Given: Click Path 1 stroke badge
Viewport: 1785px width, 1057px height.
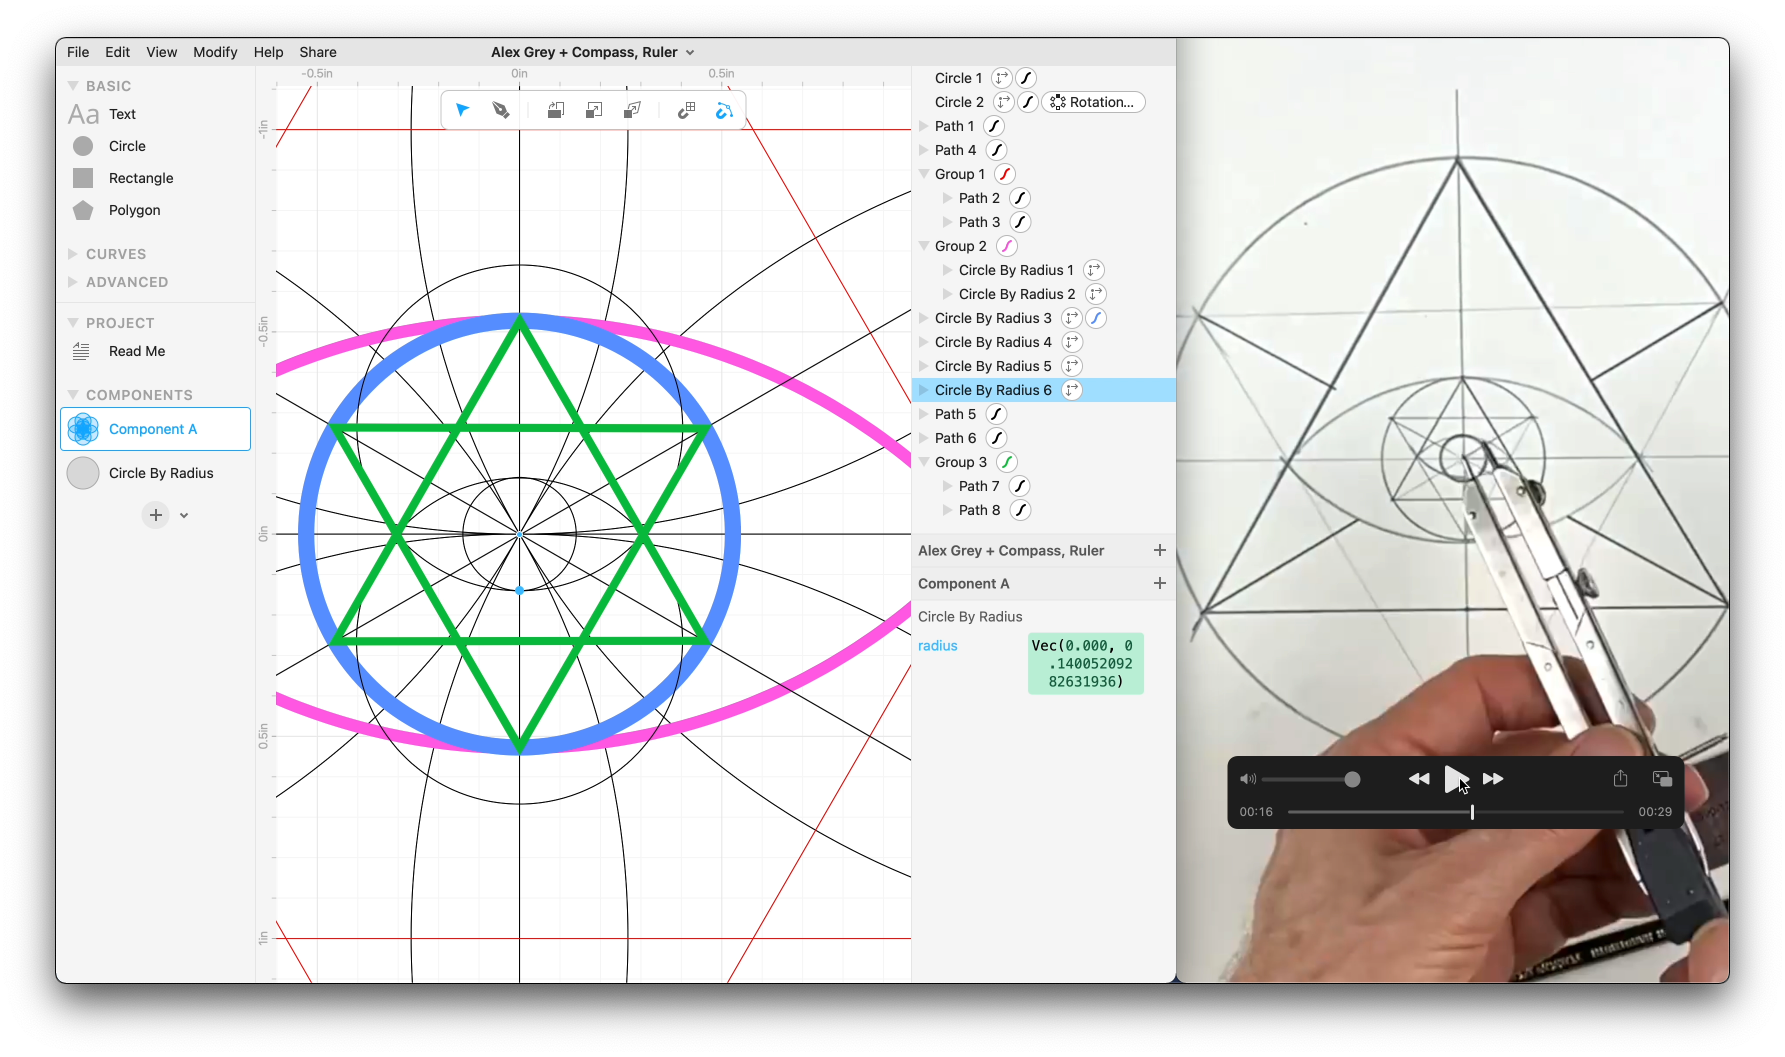Looking at the screenshot, I should coord(993,126).
